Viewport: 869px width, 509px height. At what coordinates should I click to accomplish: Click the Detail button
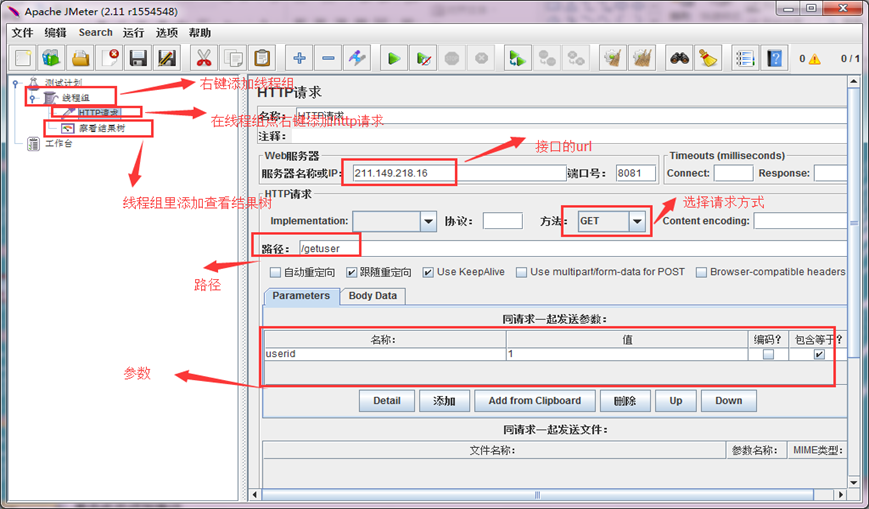point(387,401)
